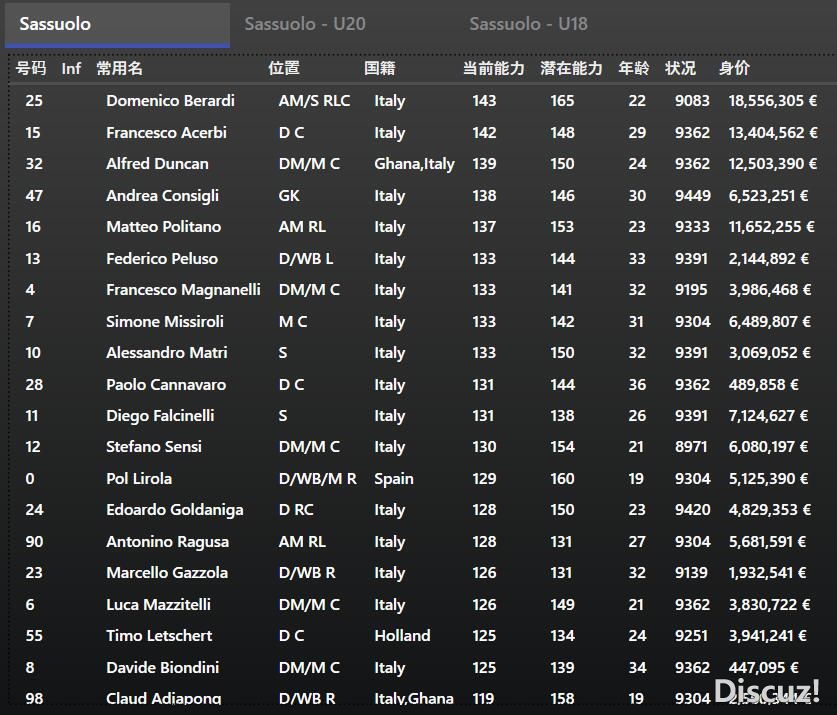Click potential 158 for Adjapong
The image size is (837, 715).
(562, 699)
